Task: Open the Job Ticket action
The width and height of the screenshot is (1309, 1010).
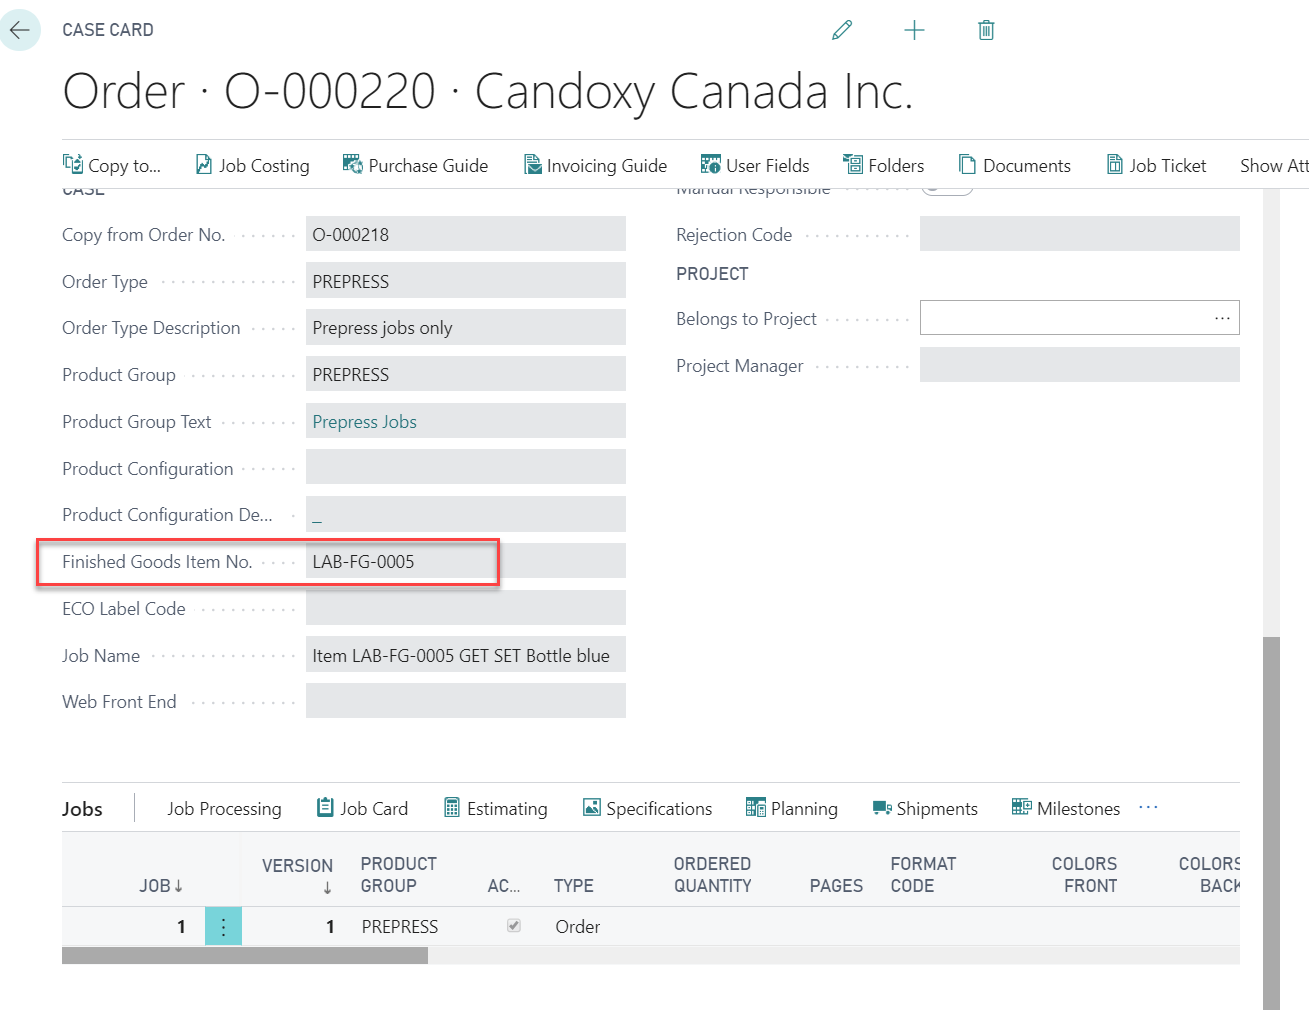Action: (x=1156, y=166)
